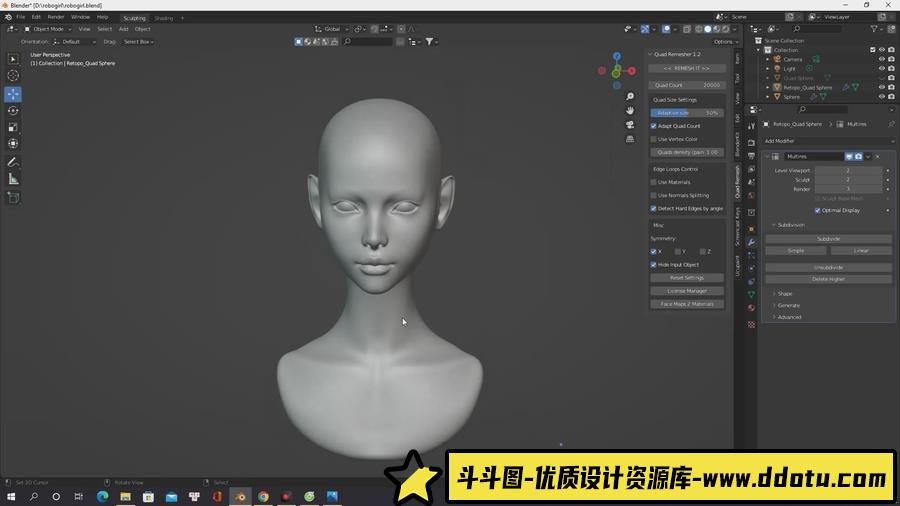Open the Options dropdown in viewport

[x=725, y=42]
